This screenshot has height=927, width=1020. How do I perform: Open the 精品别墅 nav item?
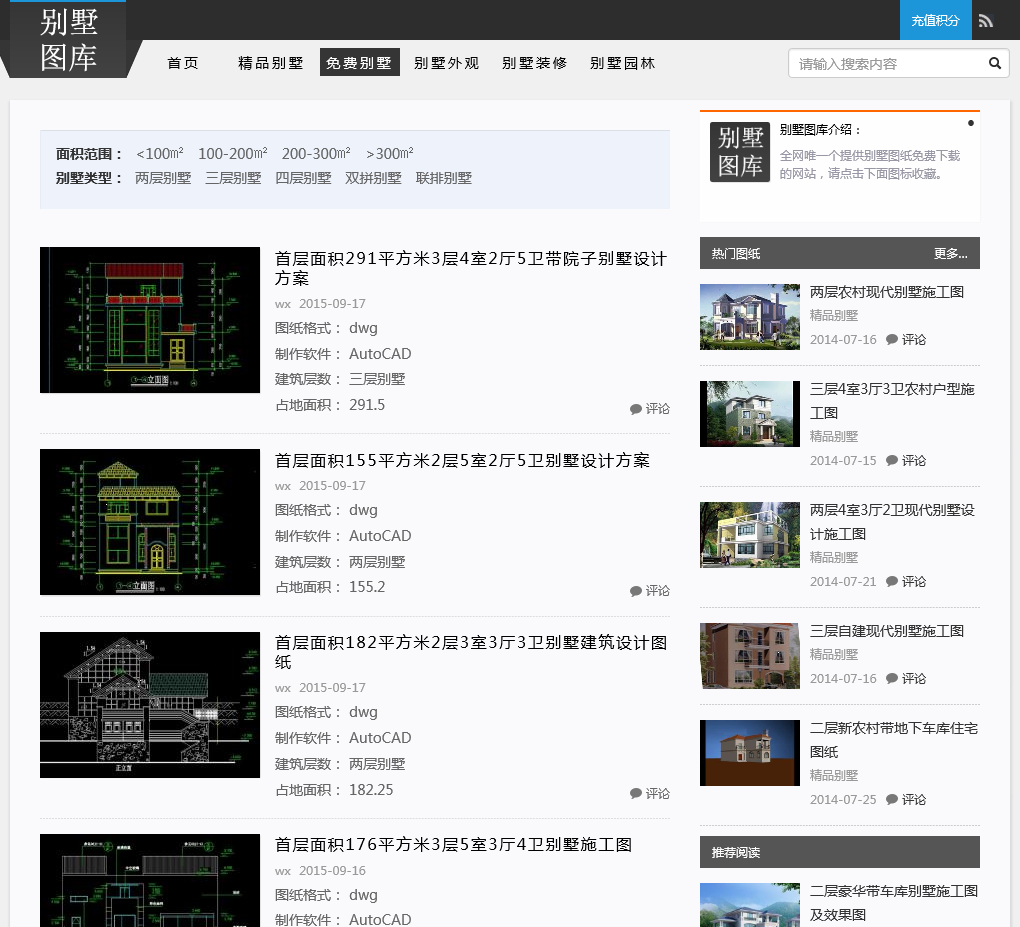click(271, 62)
